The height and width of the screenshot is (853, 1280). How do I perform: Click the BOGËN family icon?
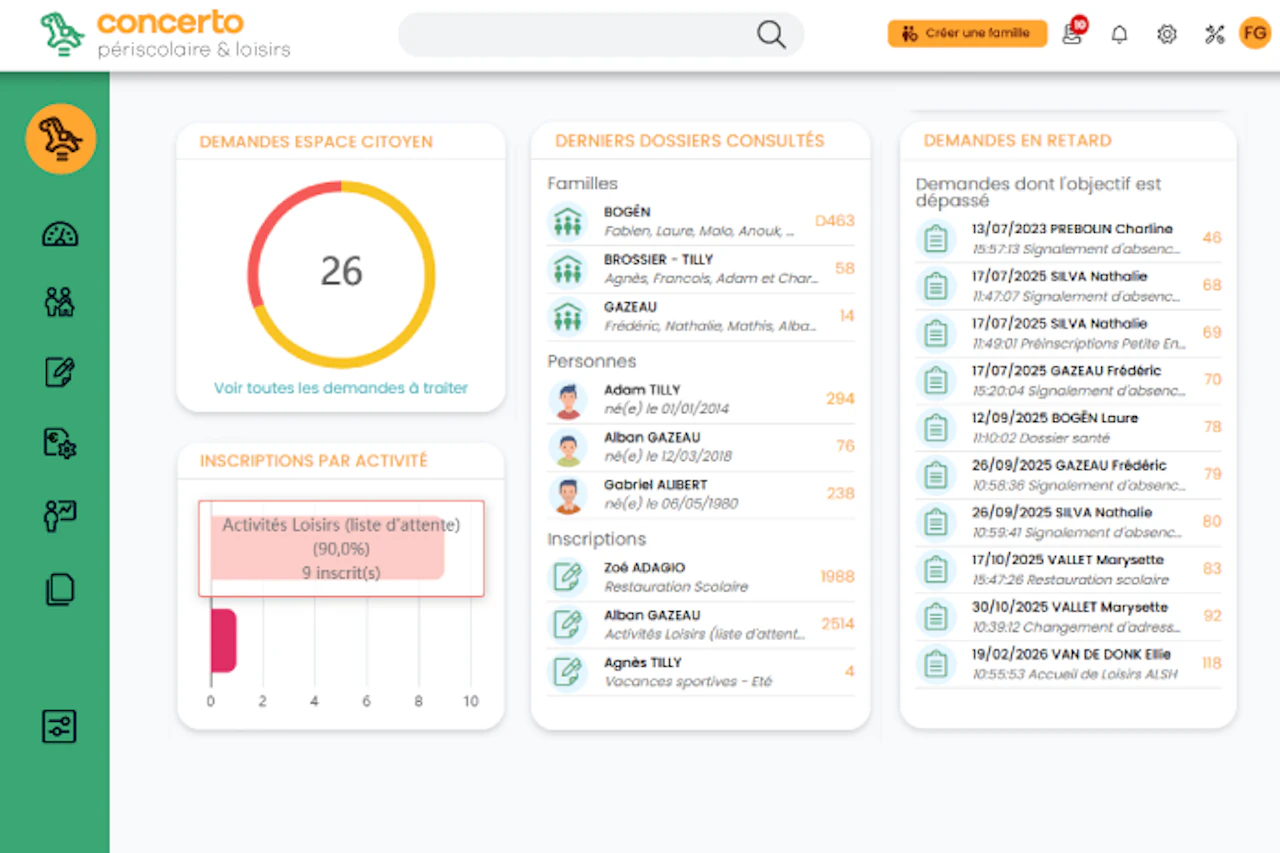568,222
